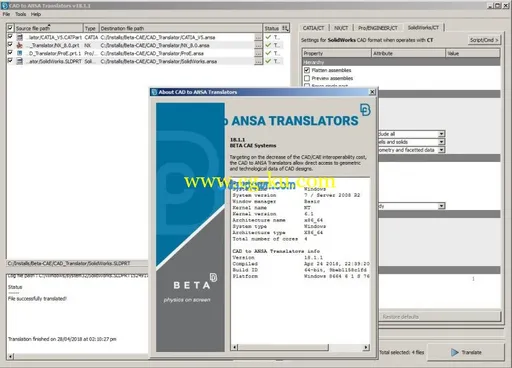Open the Tools menu
The height and width of the screenshot is (368, 512).
coord(21,14)
